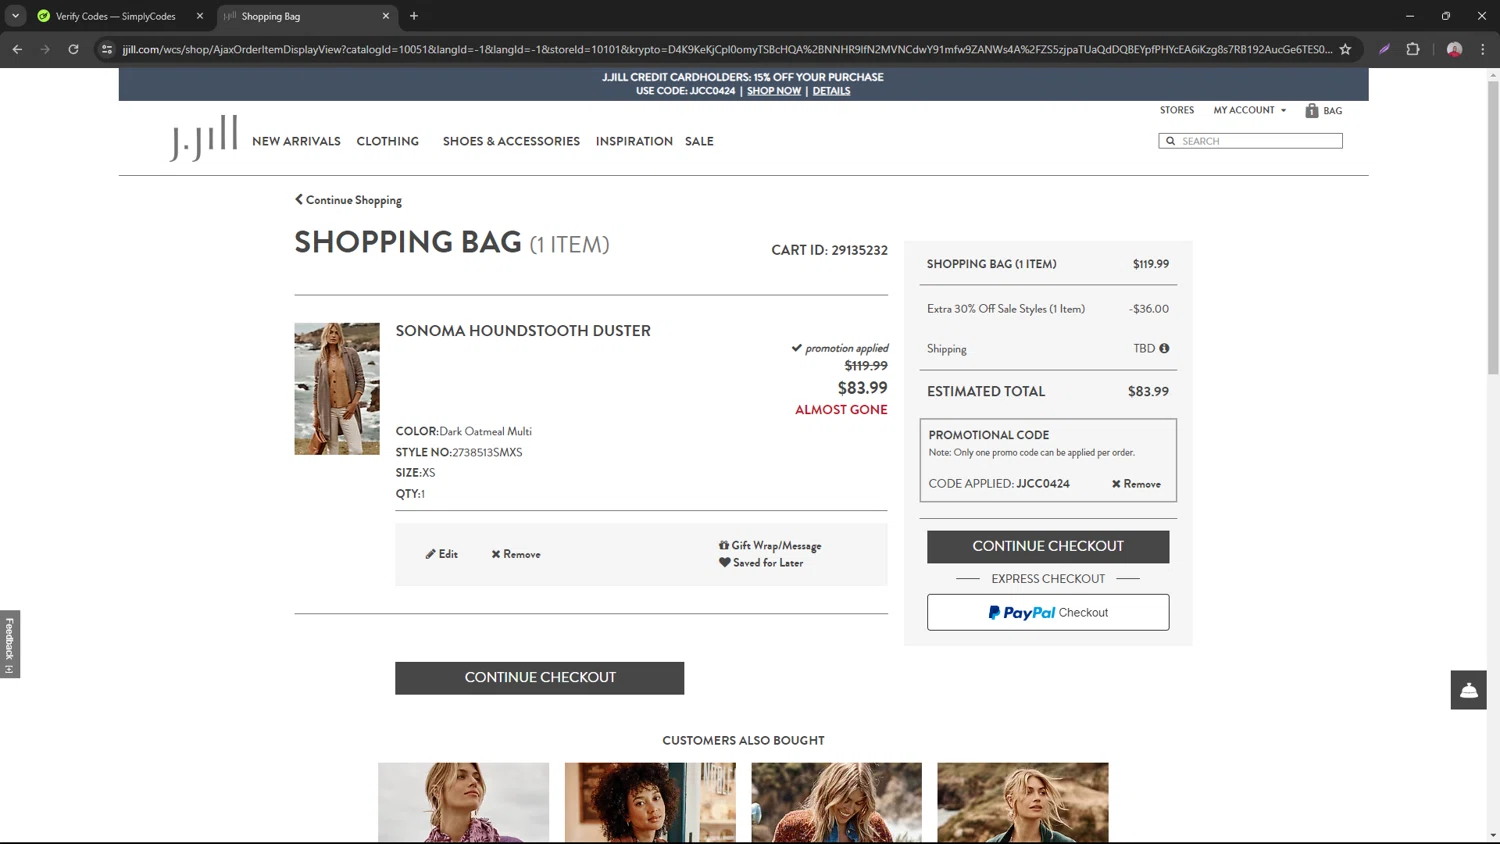The height and width of the screenshot is (844, 1500).
Task: Open Shoes & Accessories menu
Action: click(511, 141)
